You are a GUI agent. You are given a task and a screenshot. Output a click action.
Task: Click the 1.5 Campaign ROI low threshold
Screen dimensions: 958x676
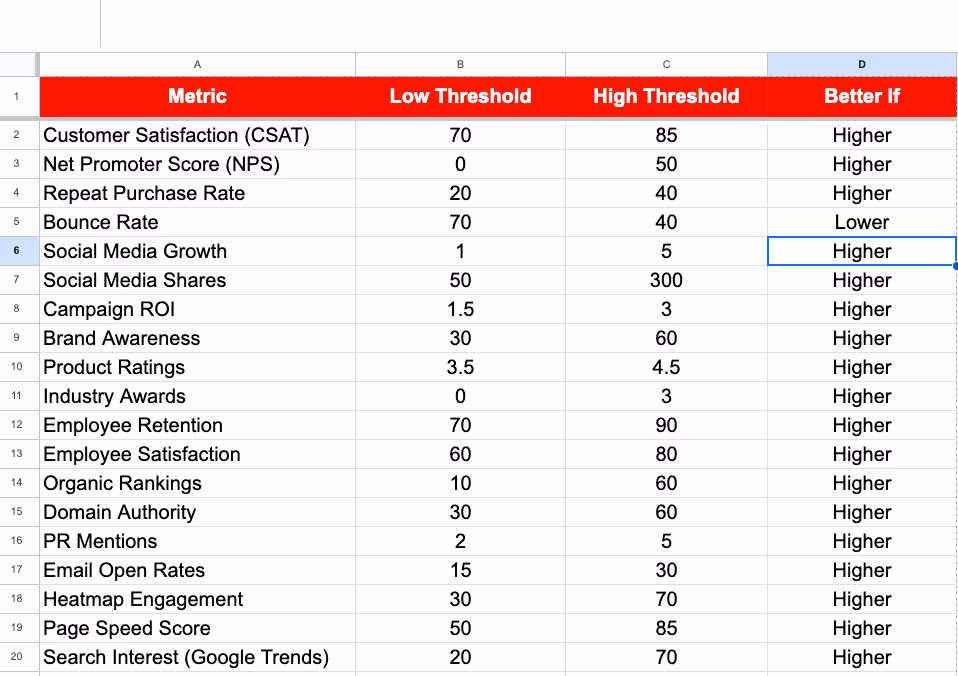click(x=461, y=309)
